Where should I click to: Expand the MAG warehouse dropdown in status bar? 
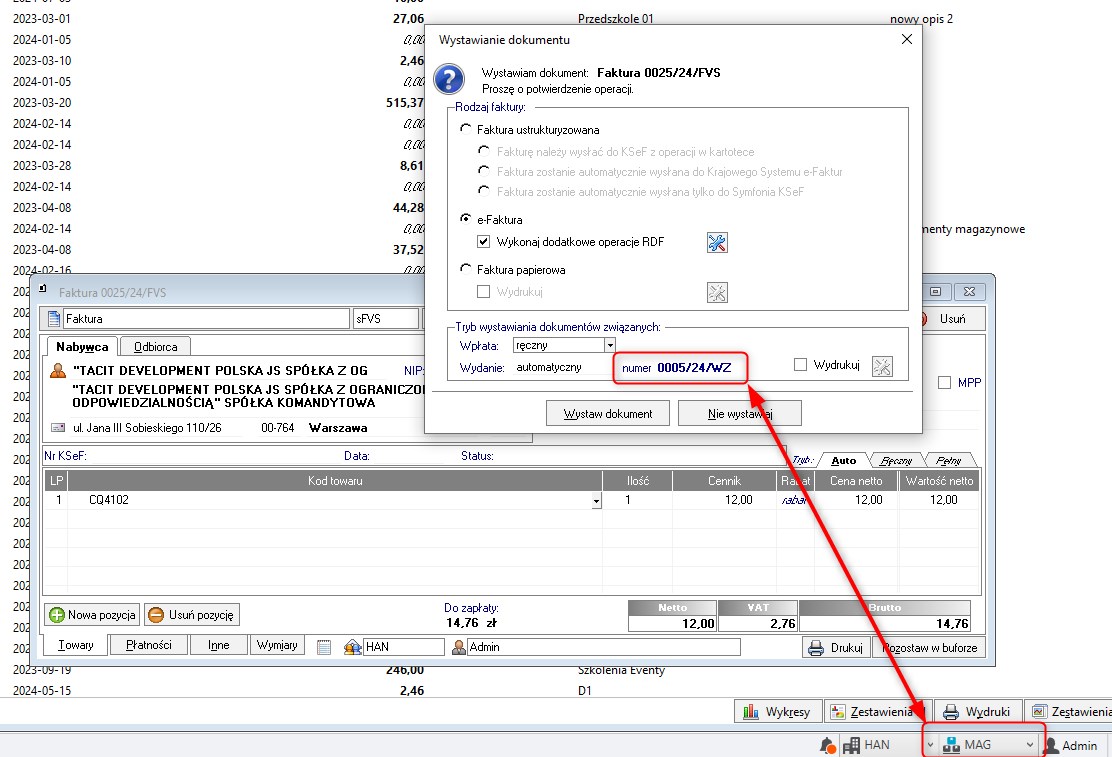(1029, 745)
